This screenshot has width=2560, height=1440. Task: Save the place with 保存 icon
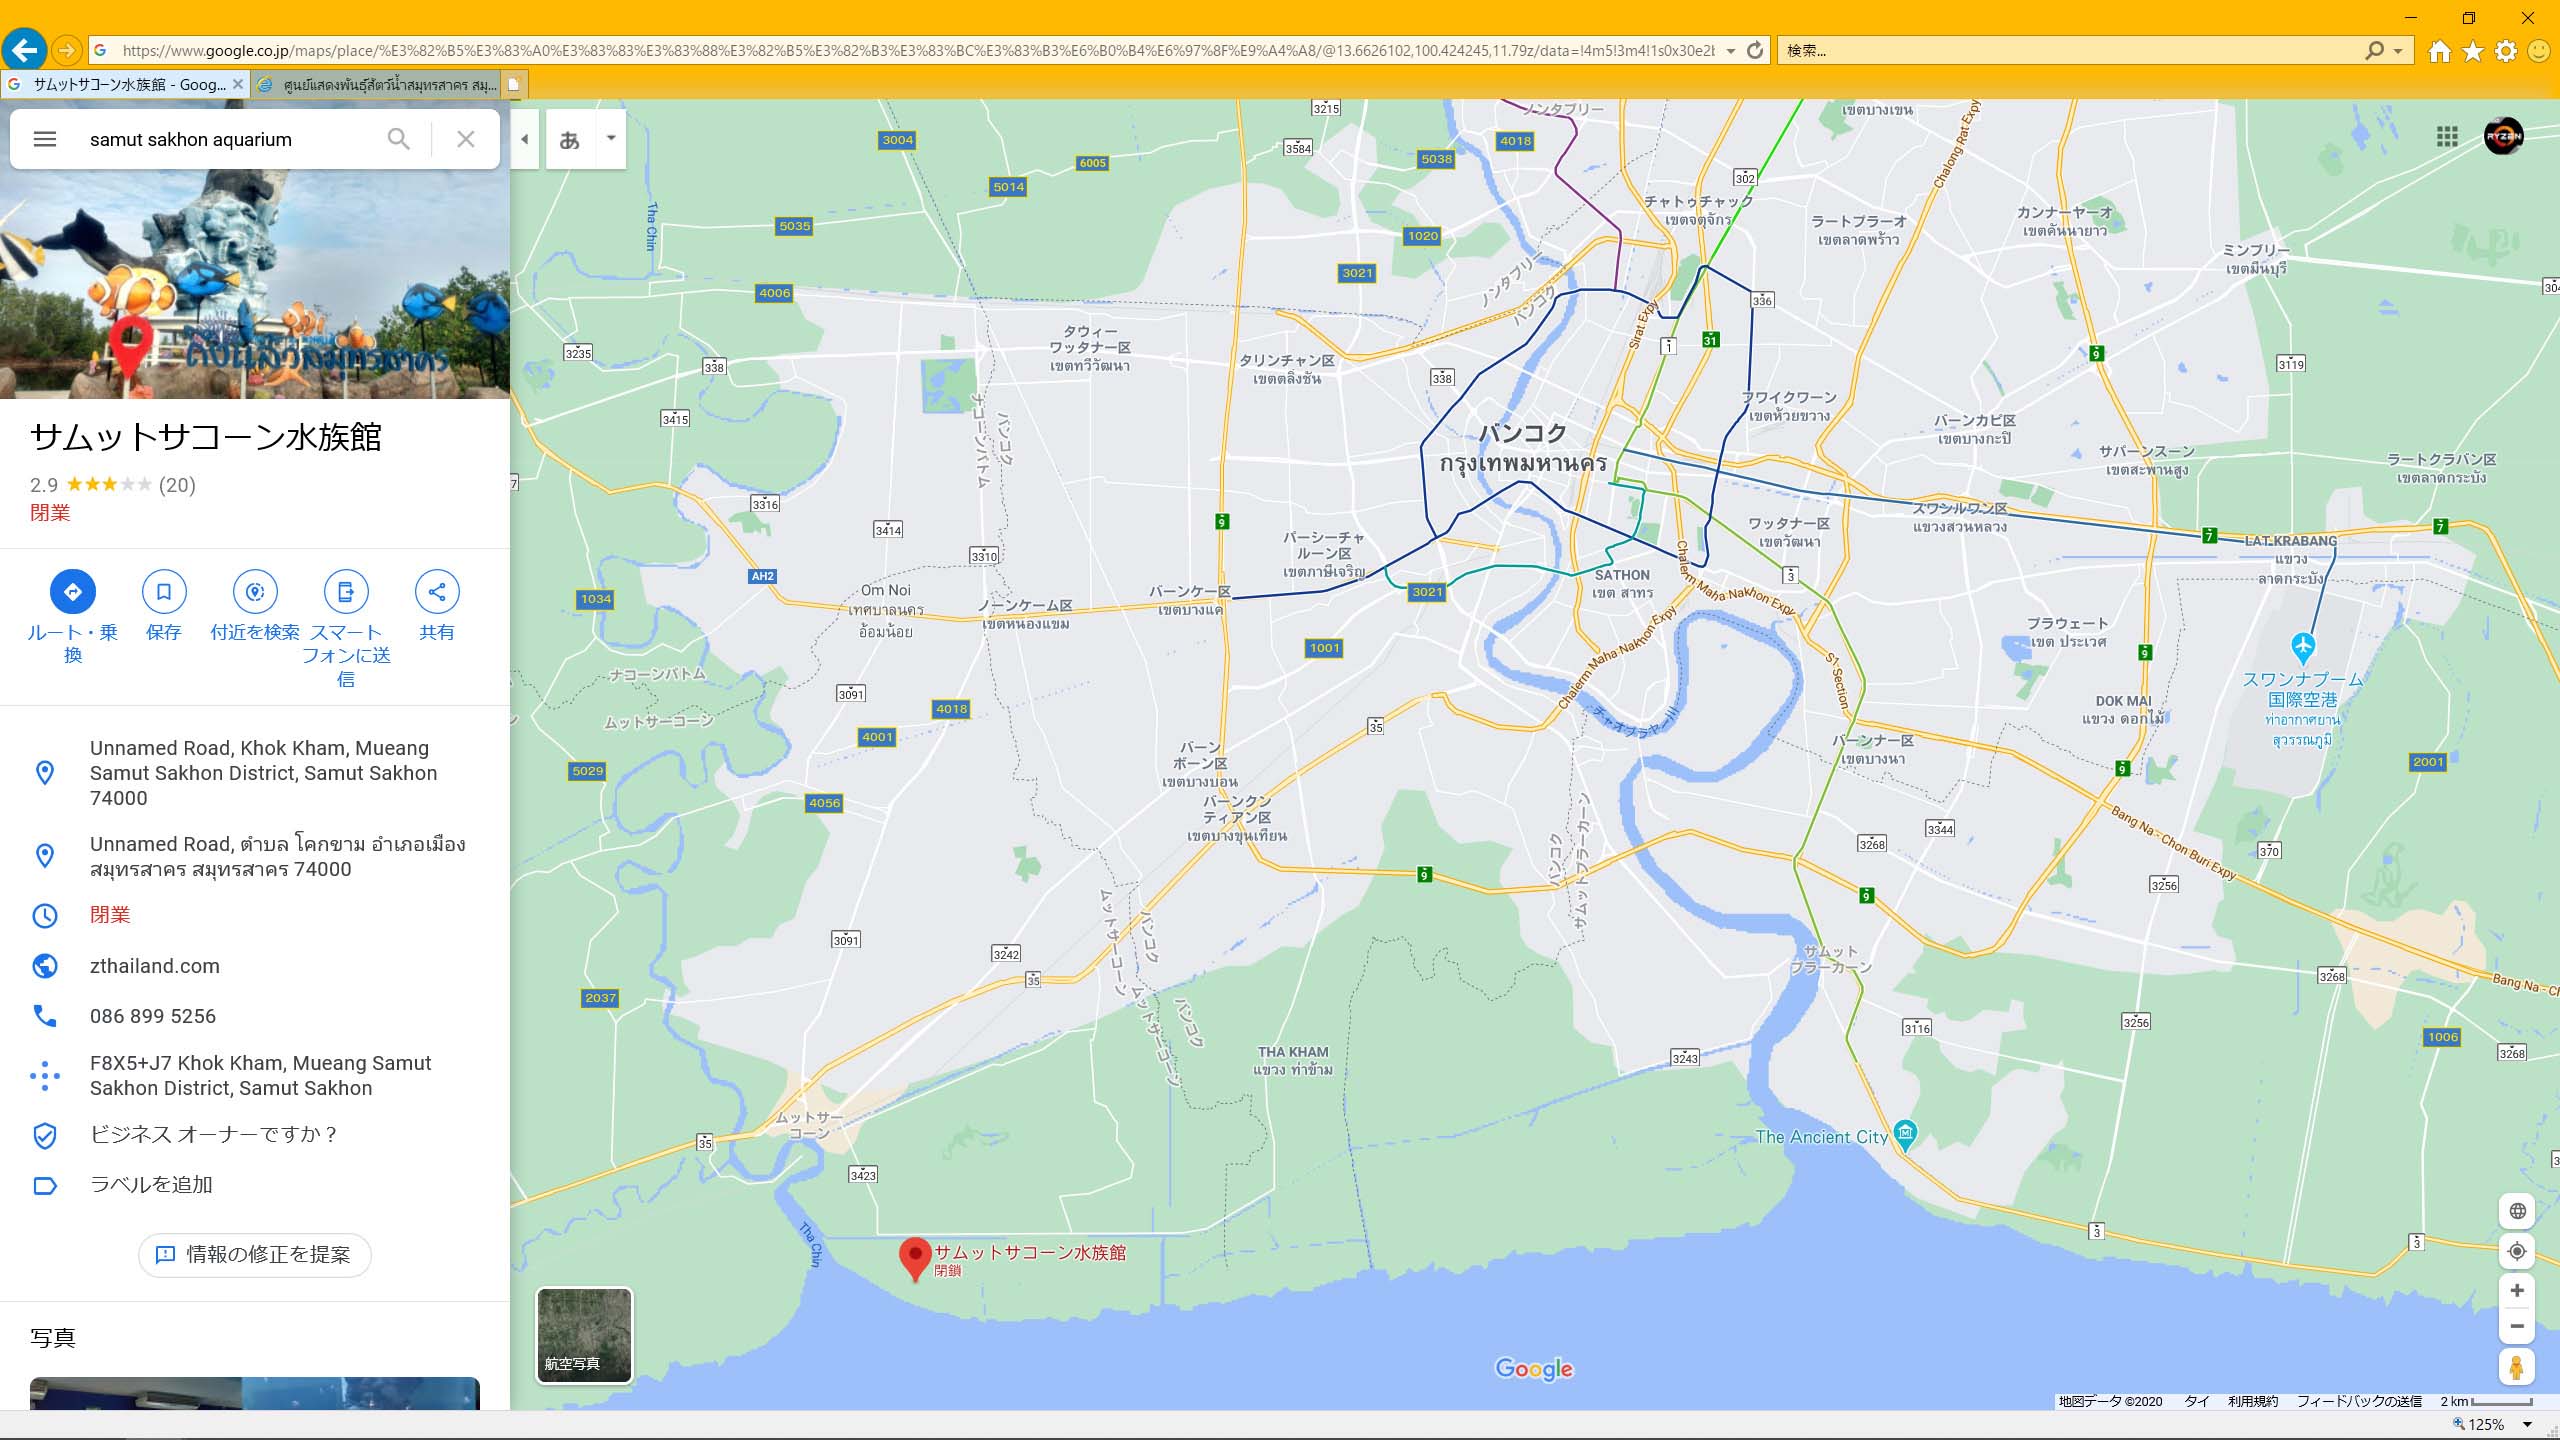click(x=164, y=592)
